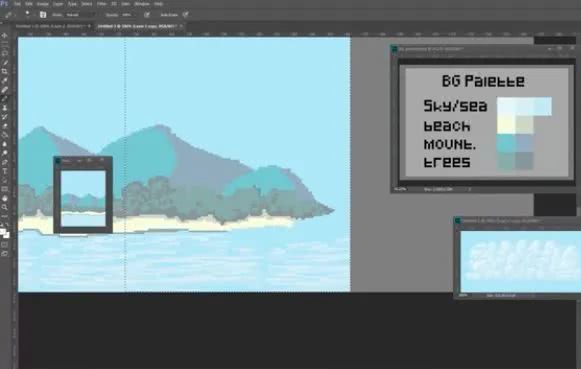The image size is (581, 369).
Task: Select the History Brush tool
Action: coord(5,117)
